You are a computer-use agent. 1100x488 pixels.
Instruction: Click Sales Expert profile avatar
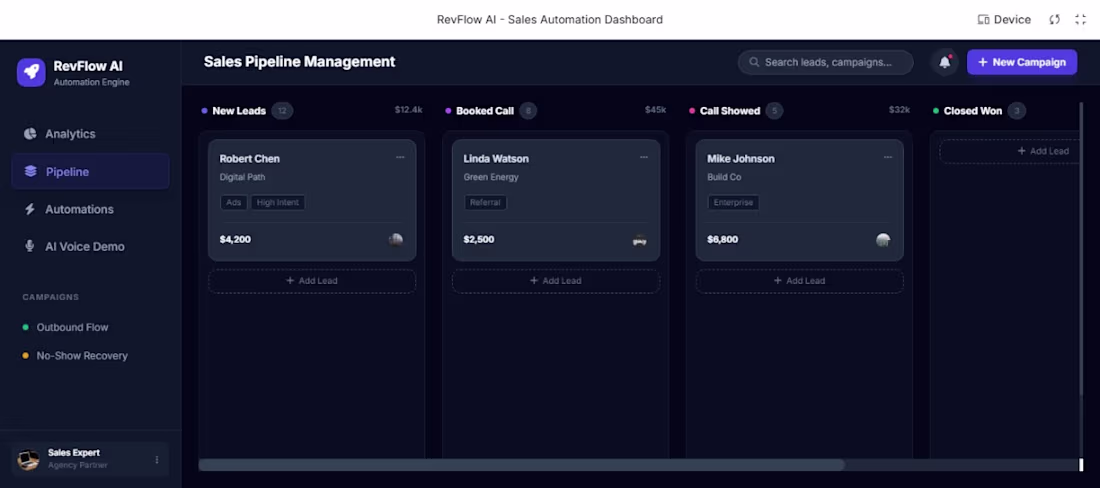coord(28,459)
